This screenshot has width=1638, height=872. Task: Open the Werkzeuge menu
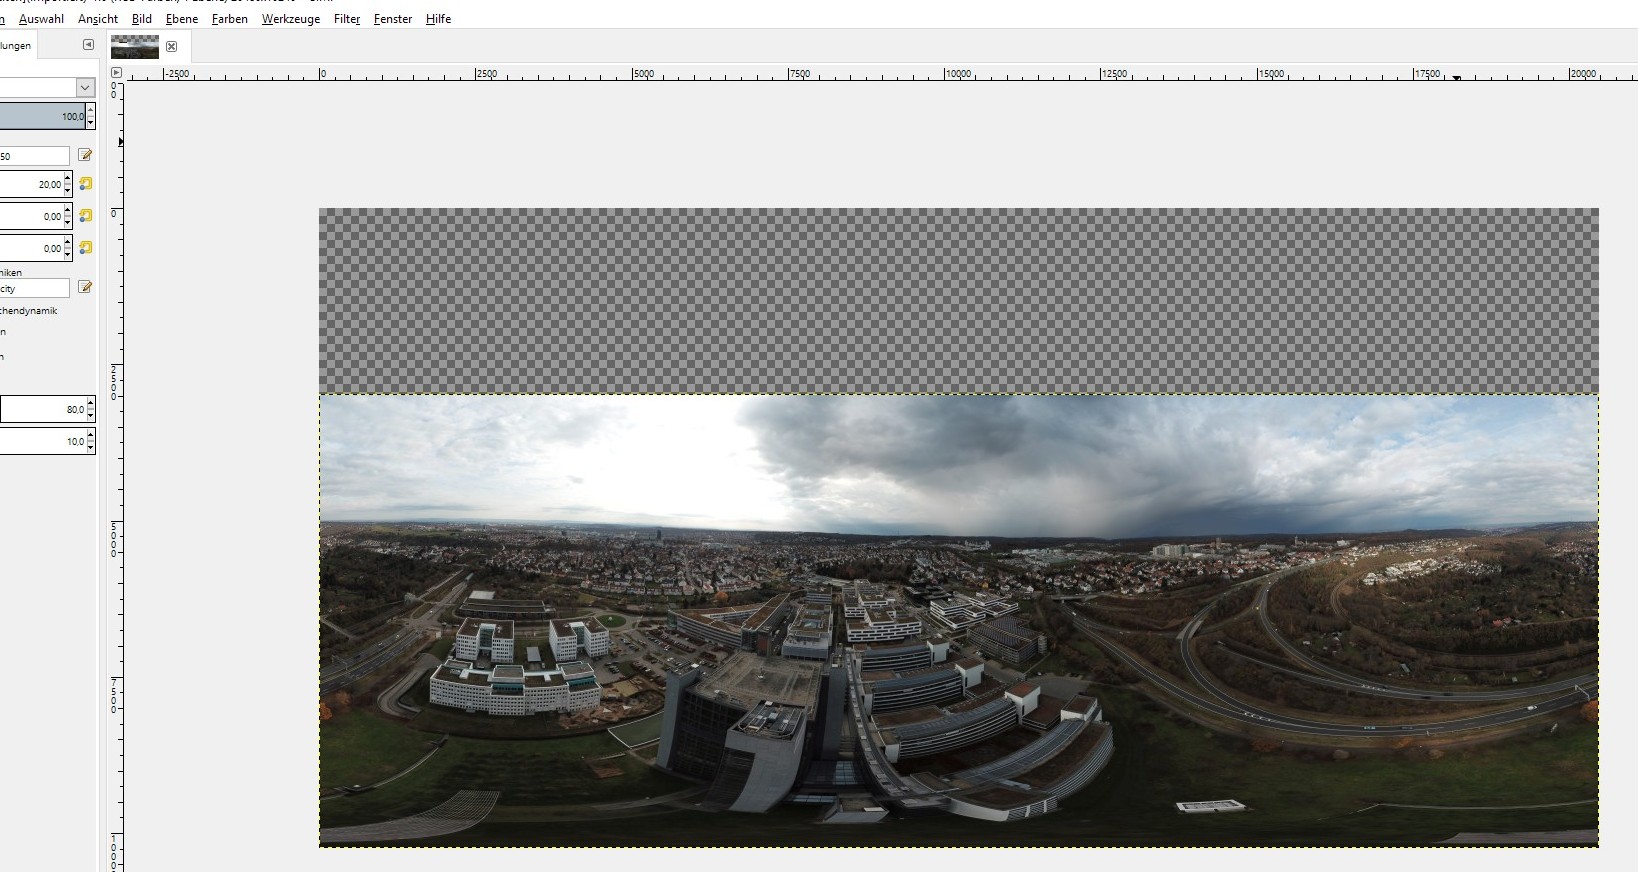(x=290, y=19)
